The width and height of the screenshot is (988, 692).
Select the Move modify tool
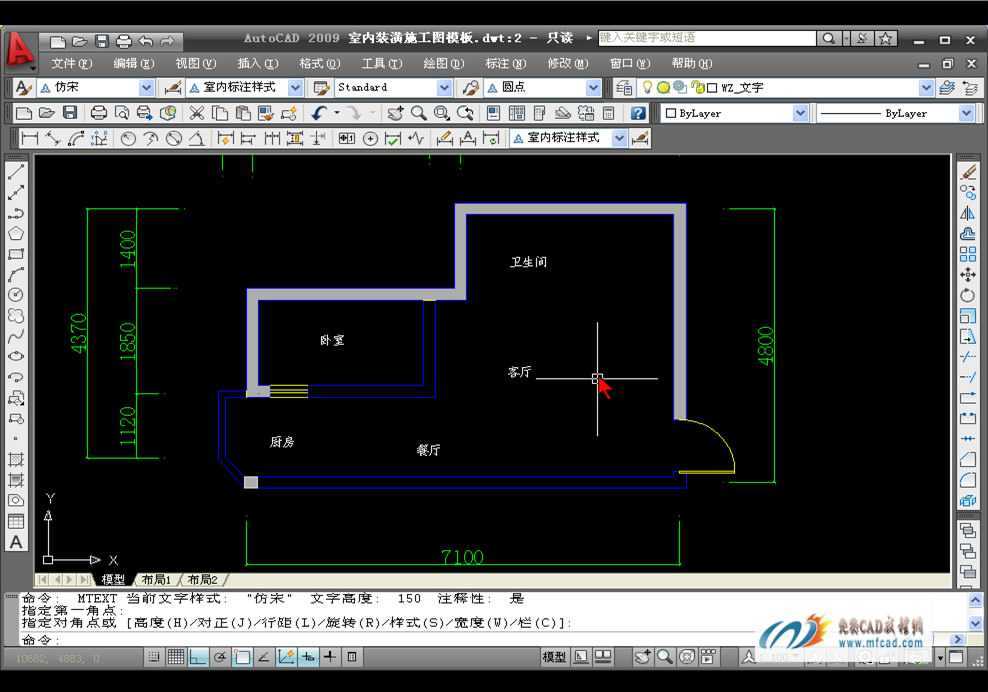point(968,274)
